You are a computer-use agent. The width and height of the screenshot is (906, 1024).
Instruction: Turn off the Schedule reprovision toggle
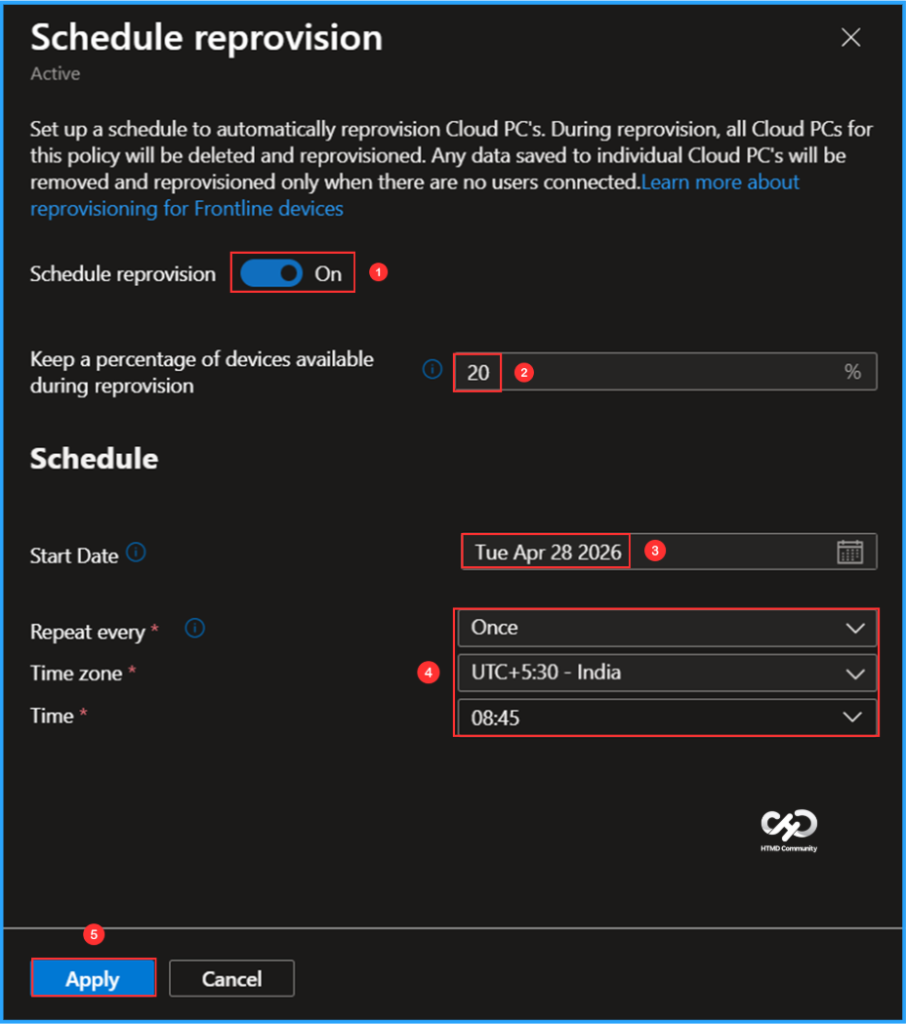(271, 272)
